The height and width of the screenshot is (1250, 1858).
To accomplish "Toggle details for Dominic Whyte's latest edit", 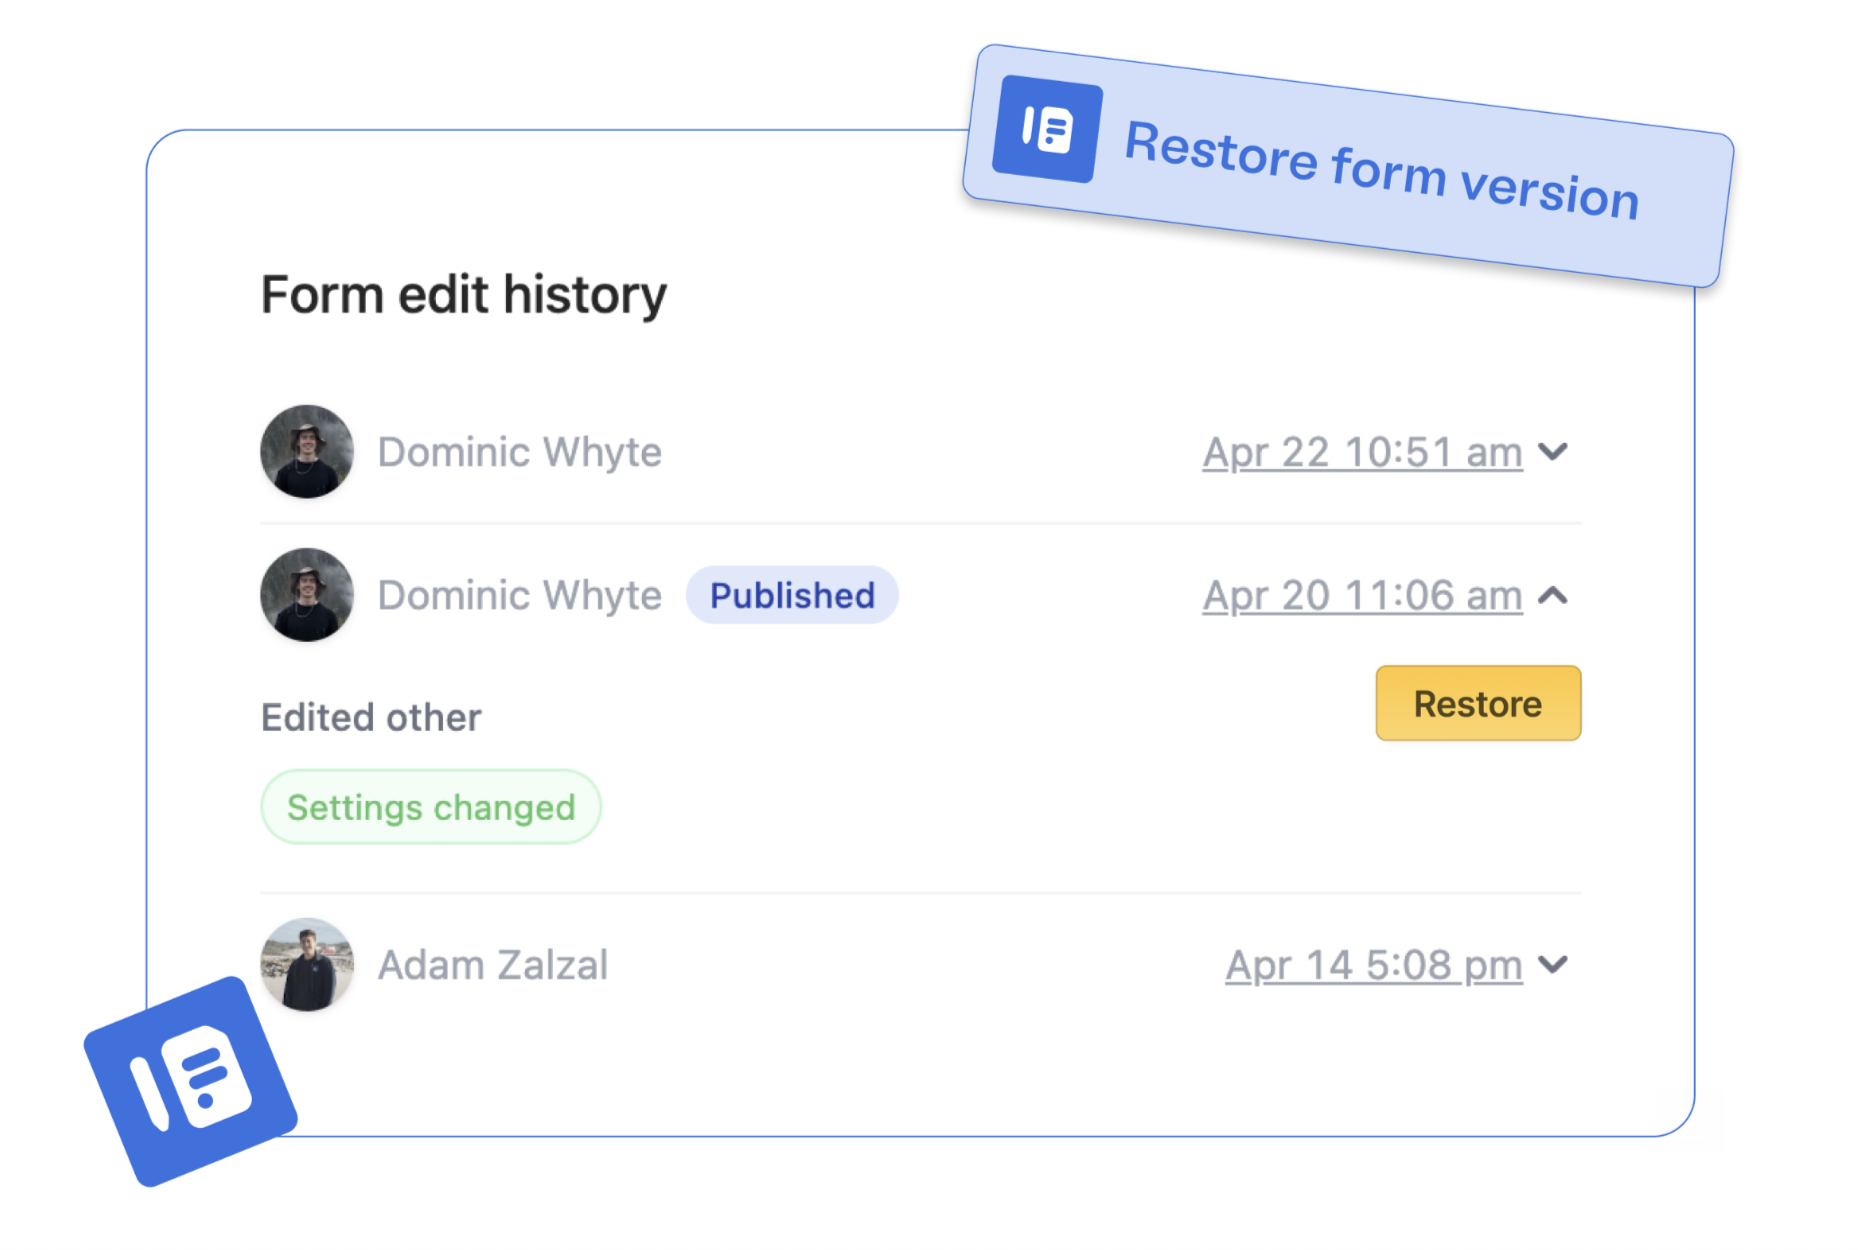I will click(1554, 452).
